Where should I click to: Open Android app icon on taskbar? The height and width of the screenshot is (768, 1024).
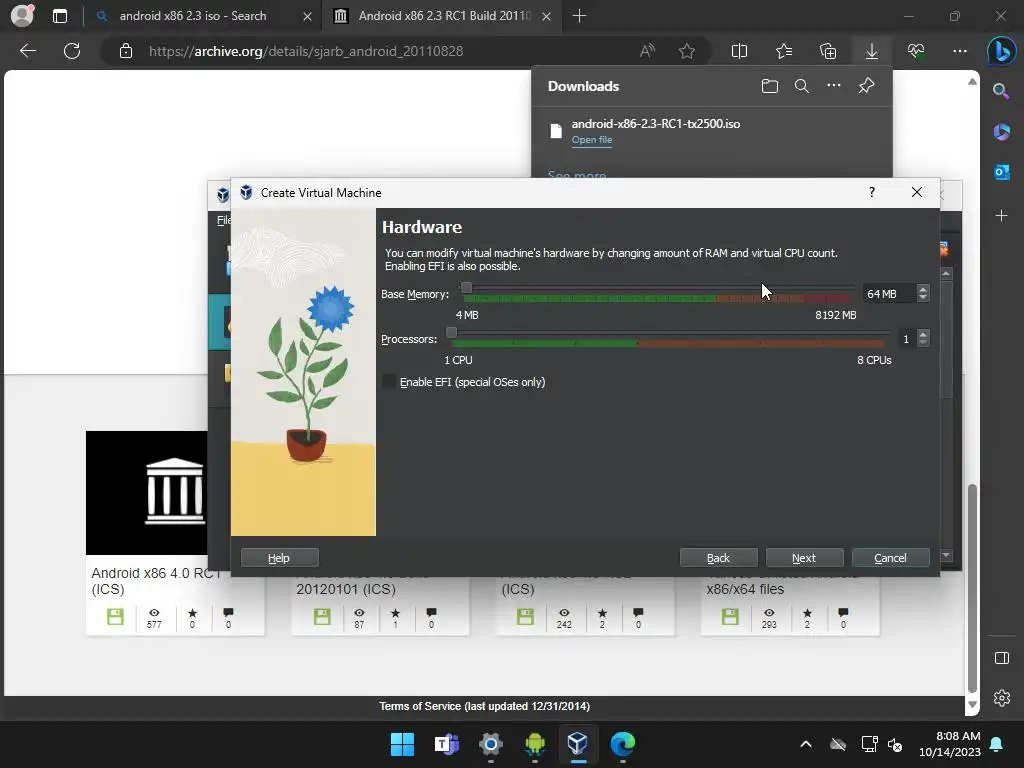(535, 744)
